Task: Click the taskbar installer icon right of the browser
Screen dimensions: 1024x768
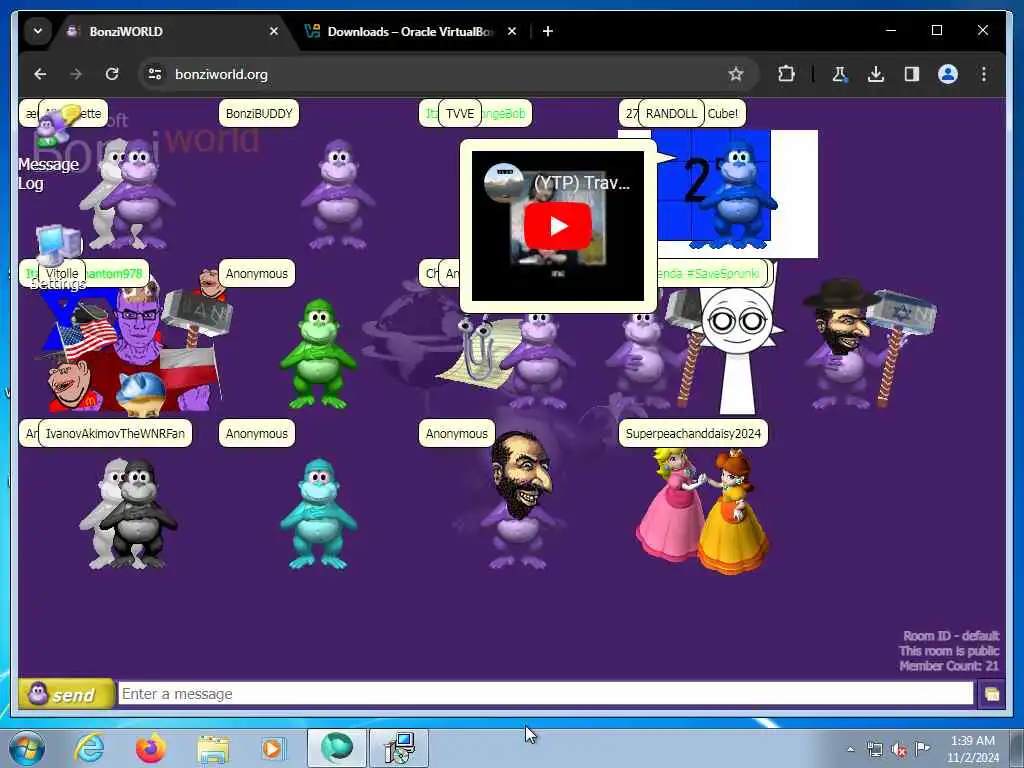Action: (x=399, y=748)
